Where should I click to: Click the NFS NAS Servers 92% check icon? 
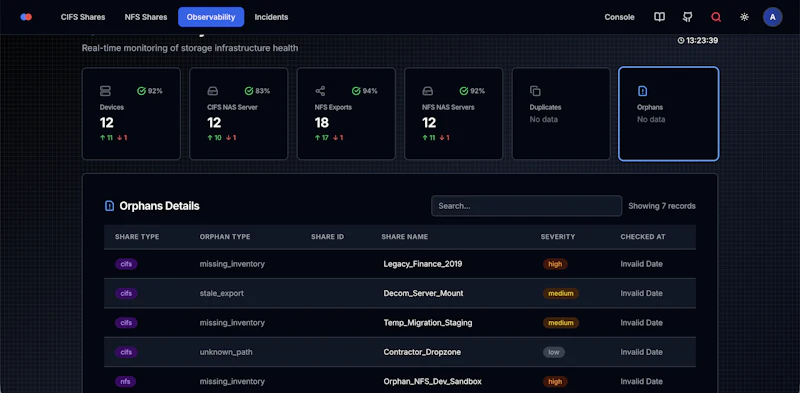click(x=464, y=91)
